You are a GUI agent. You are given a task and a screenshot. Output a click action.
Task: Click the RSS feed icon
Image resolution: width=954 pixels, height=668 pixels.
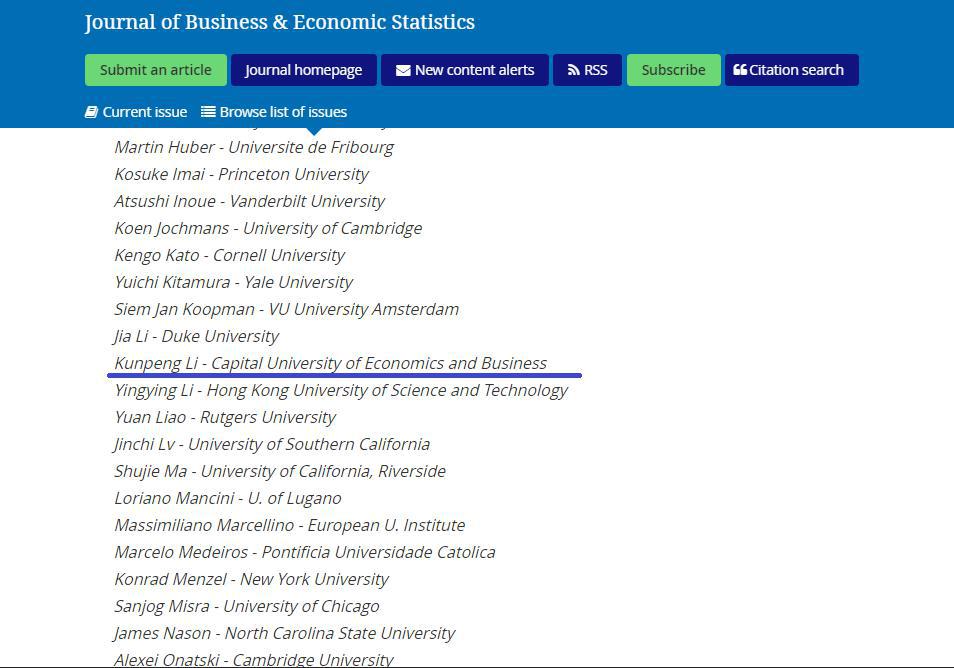tap(573, 70)
